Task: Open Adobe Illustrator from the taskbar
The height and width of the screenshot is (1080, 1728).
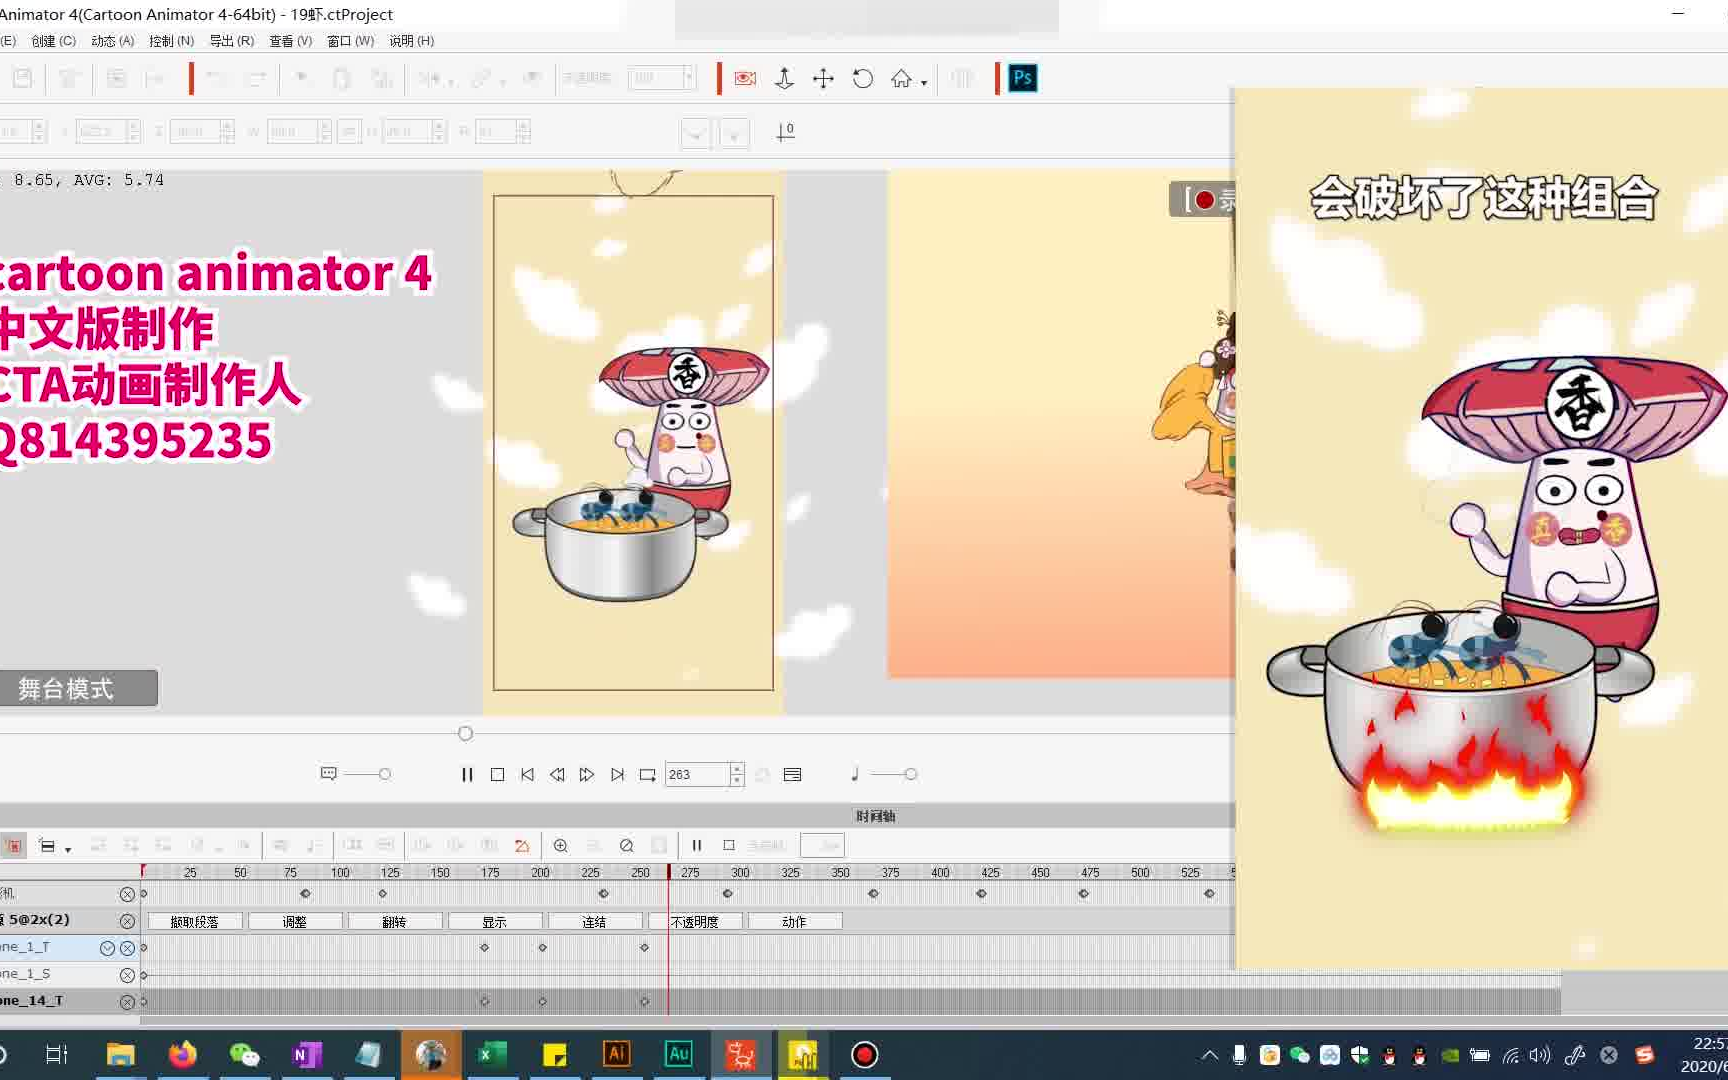Action: pyautogui.click(x=617, y=1054)
